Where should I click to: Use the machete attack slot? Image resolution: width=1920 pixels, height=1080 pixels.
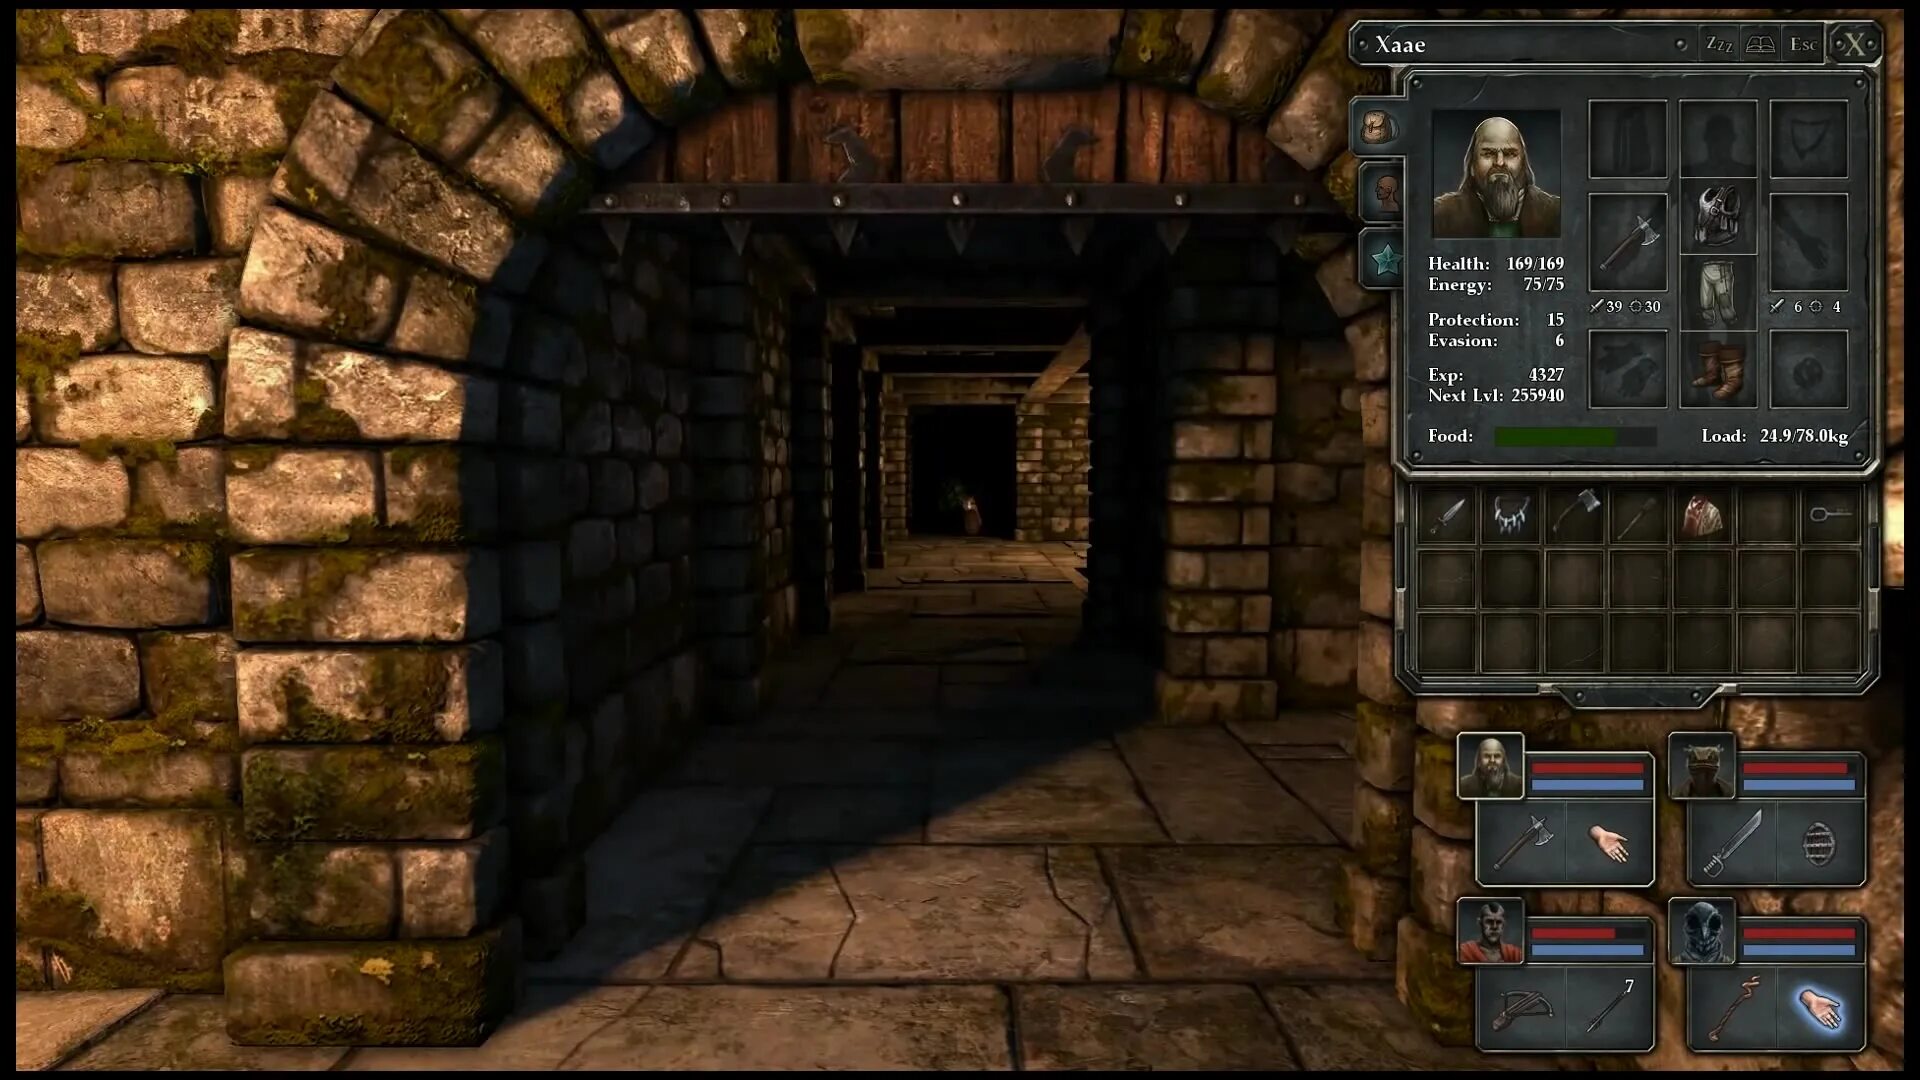point(1731,844)
